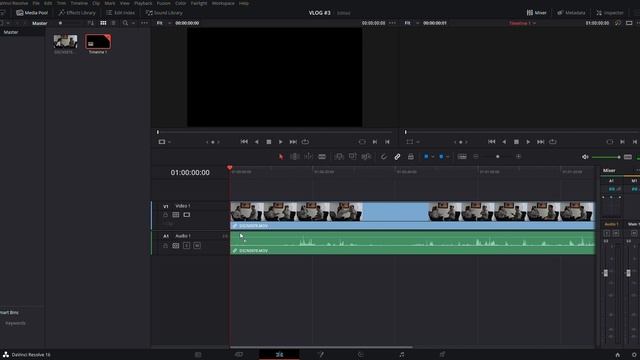Open the timeline viewer Fit zoom dropdown
Image resolution: width=640 pixels, height=360 pixels.
pos(411,23)
